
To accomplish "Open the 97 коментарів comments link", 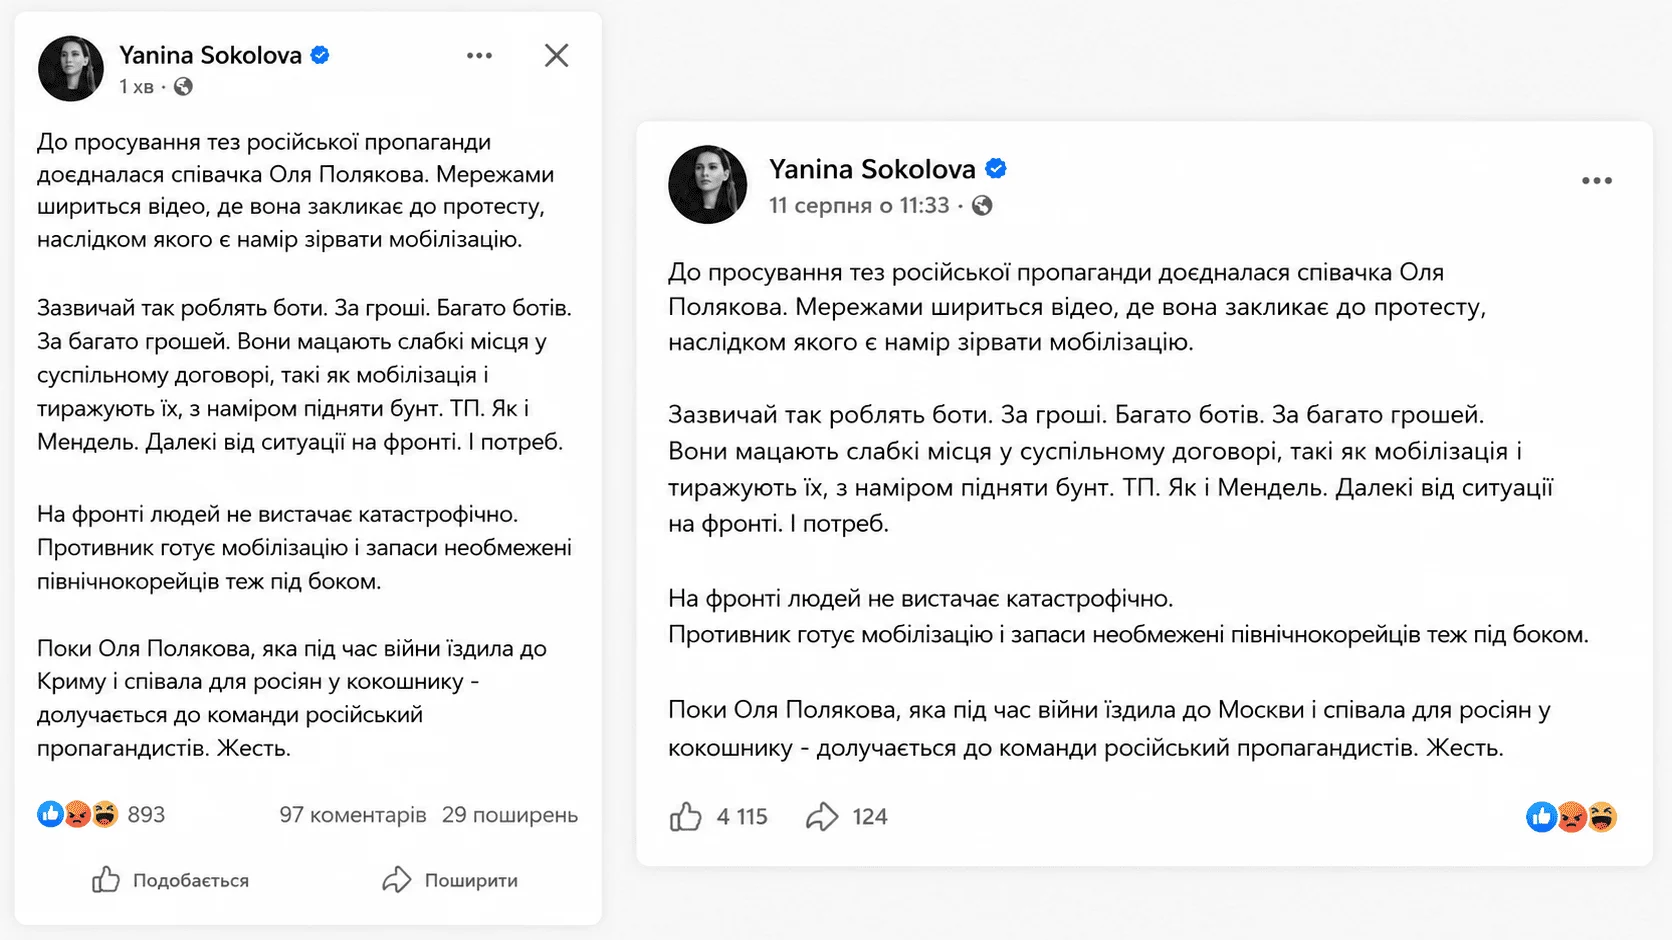I will tap(353, 815).
